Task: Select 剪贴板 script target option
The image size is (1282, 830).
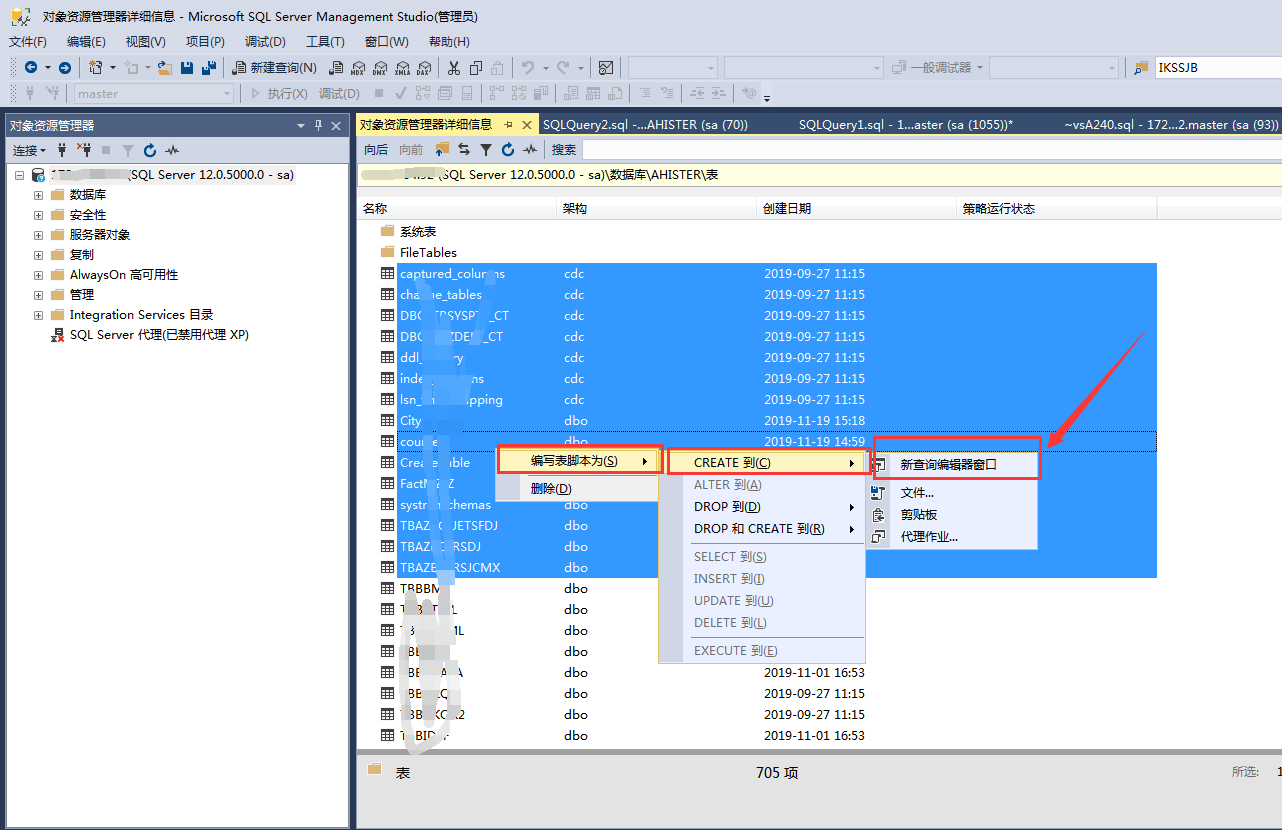Action: [x=952, y=514]
